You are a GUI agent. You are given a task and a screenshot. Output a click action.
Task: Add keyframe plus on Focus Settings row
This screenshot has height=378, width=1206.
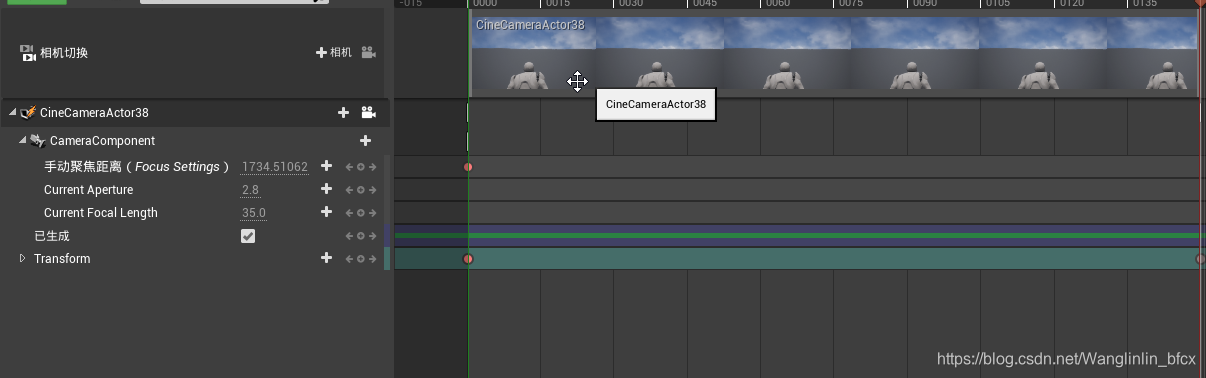(x=326, y=166)
